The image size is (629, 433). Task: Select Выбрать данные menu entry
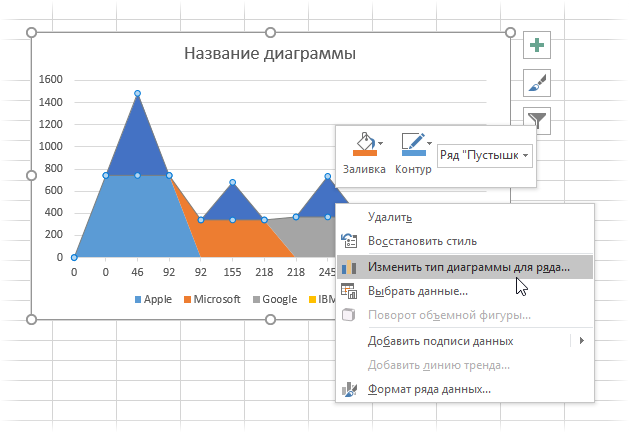[465, 291]
